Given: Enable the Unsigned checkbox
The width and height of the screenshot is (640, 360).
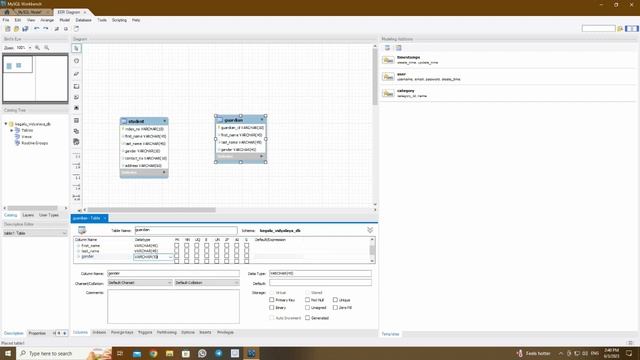Looking at the screenshot, I should [307, 307].
